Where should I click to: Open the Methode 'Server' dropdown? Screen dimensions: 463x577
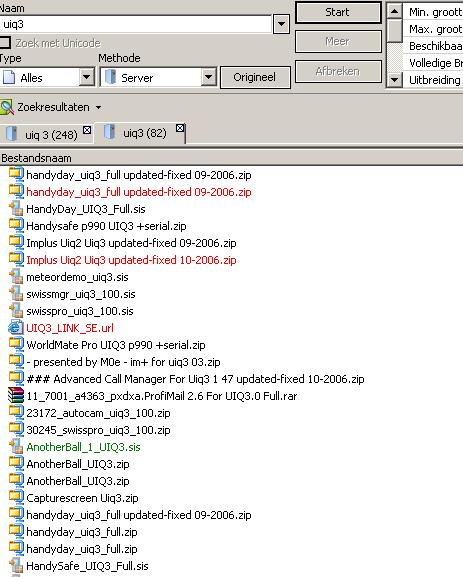pos(208,77)
